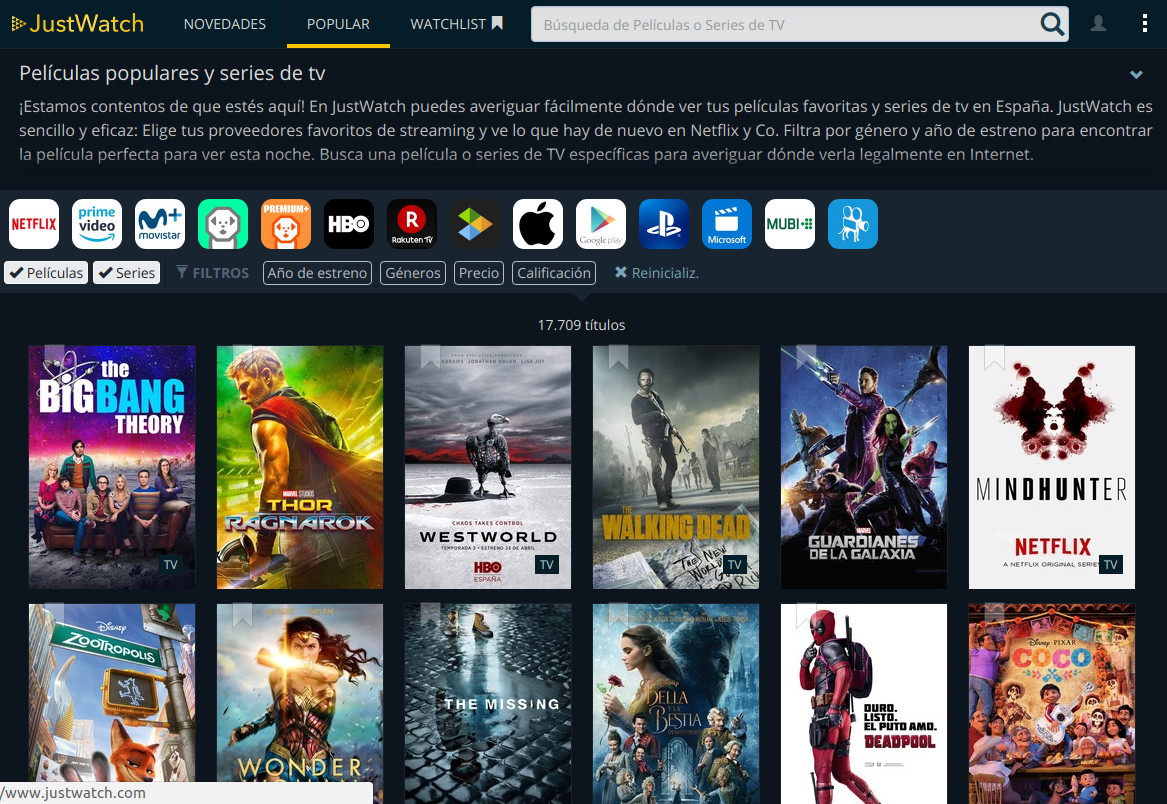Focus the movie and series search field

(x=785, y=25)
